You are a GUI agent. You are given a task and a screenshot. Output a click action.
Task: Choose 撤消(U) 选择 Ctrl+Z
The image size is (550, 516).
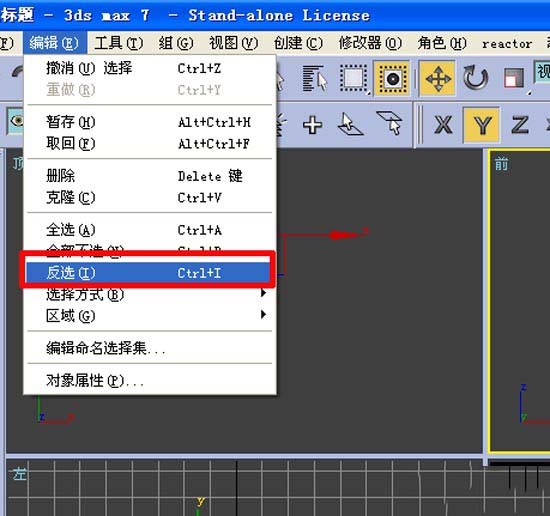pos(150,68)
